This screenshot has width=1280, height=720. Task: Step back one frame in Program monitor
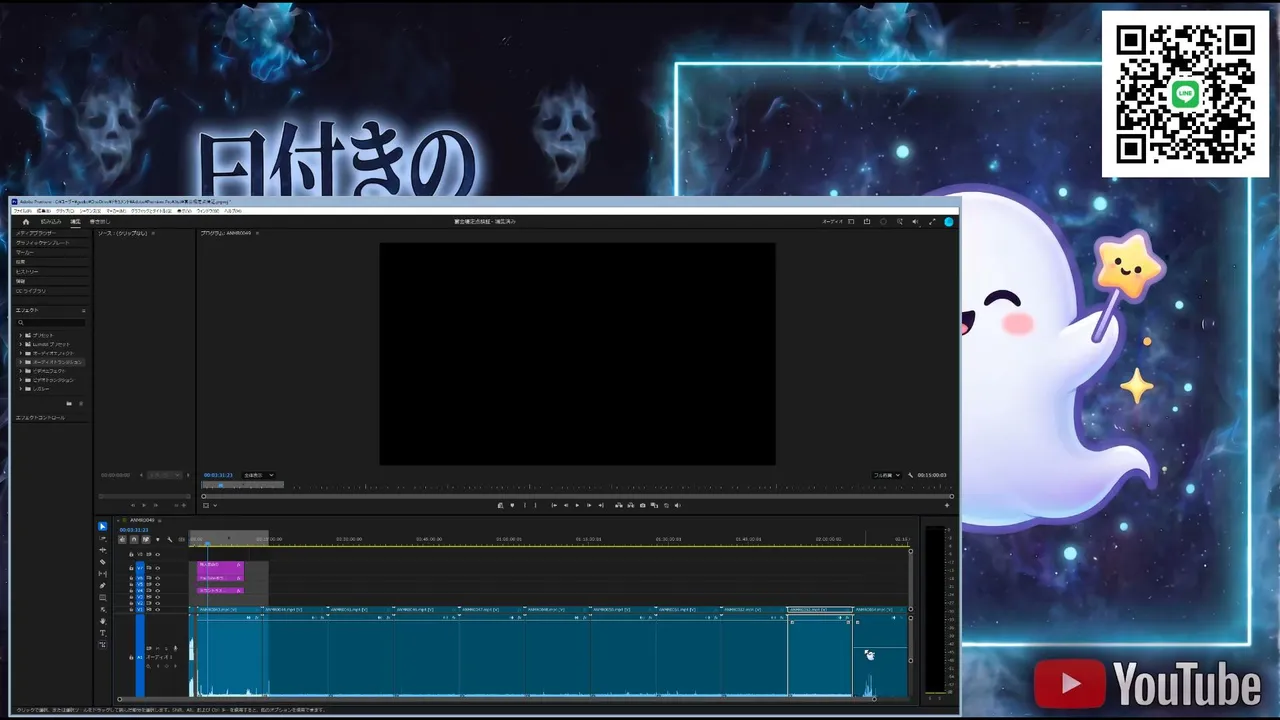tap(565, 505)
